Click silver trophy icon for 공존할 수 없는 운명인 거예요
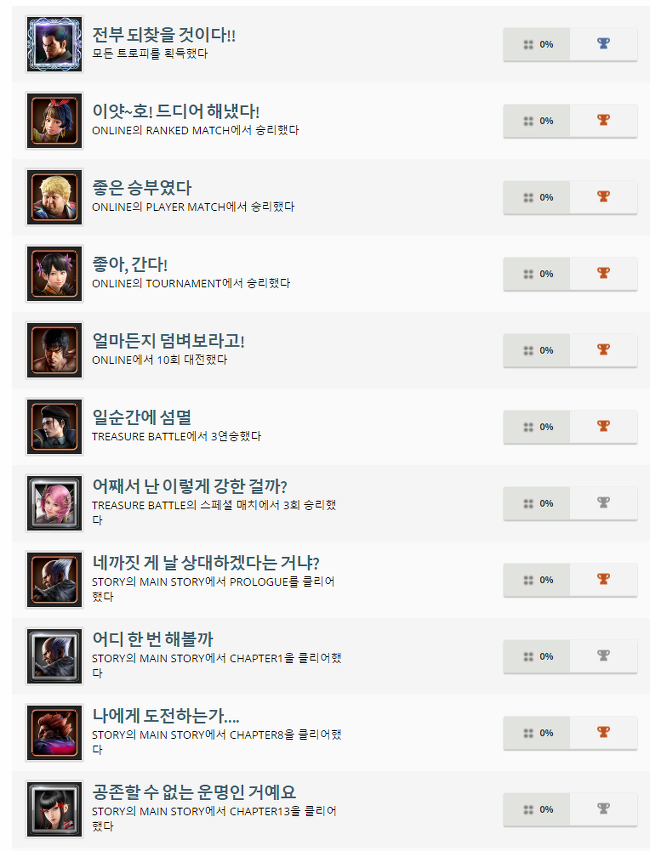Image resolution: width=650 pixels, height=851 pixels. click(603, 809)
